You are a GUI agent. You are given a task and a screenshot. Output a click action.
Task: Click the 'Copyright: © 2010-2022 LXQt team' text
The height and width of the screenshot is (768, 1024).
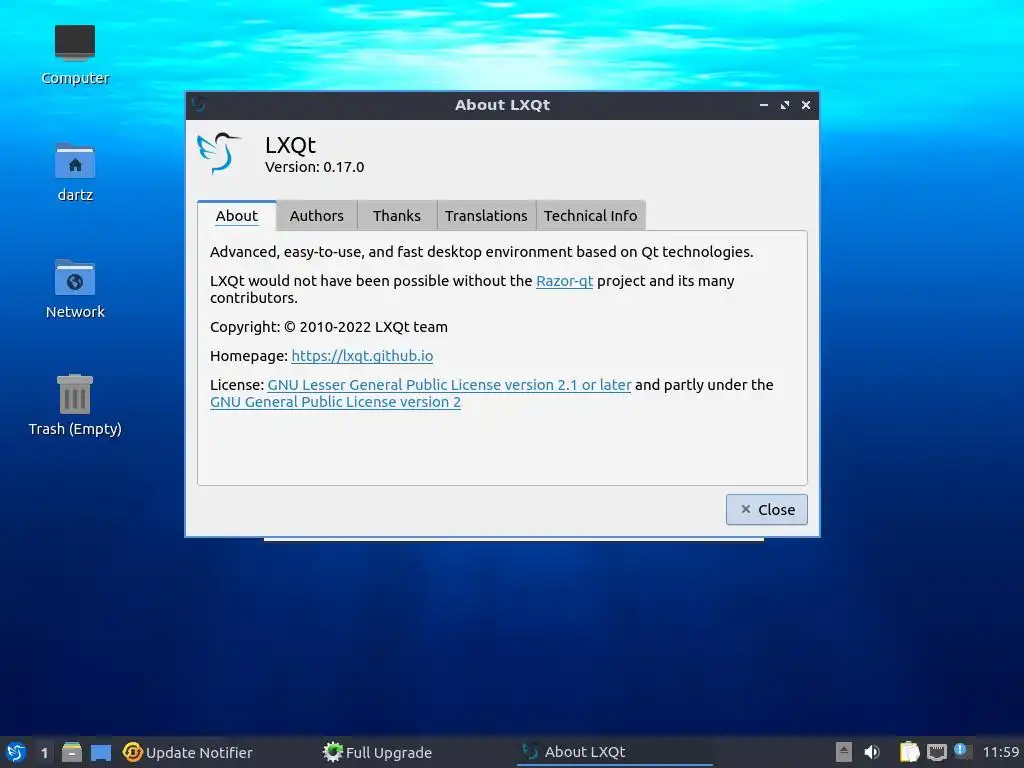tap(328, 327)
